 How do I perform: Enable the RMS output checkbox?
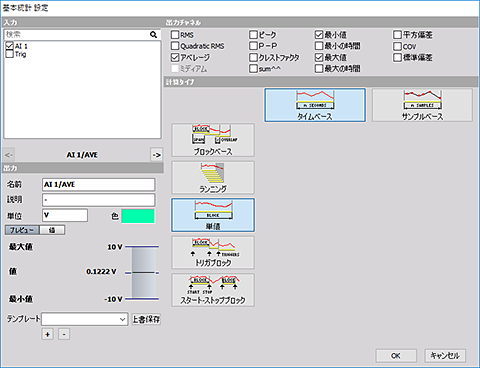coord(175,35)
